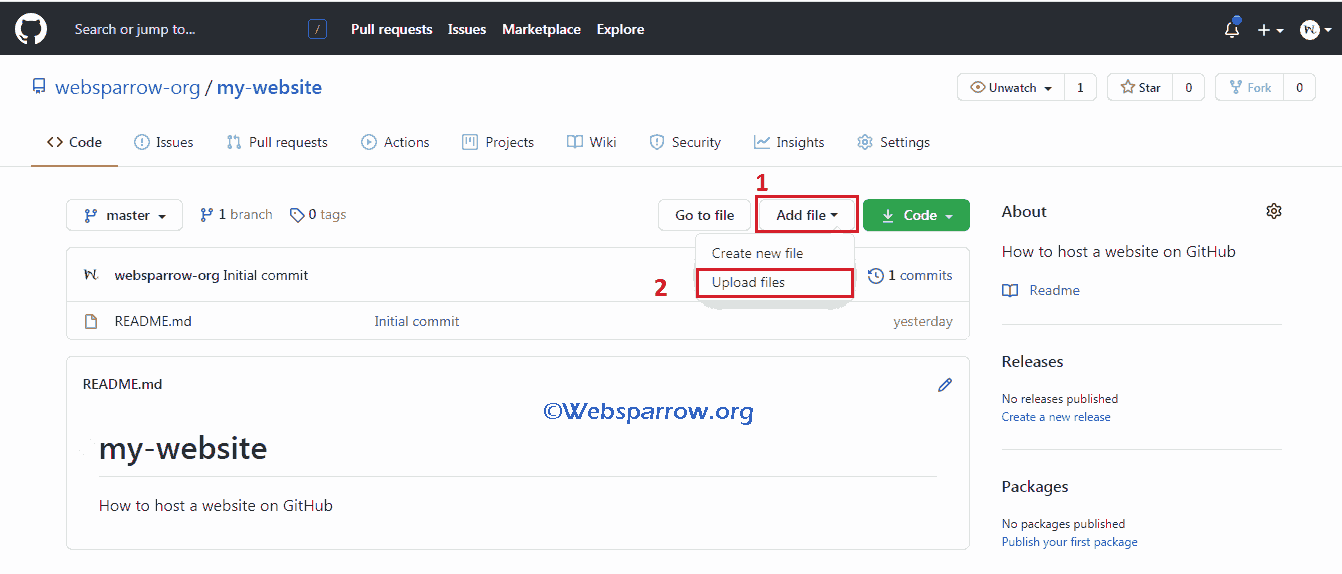Select Upload files from Add file menu
Screen dimensions: 1342x574
pos(748,283)
